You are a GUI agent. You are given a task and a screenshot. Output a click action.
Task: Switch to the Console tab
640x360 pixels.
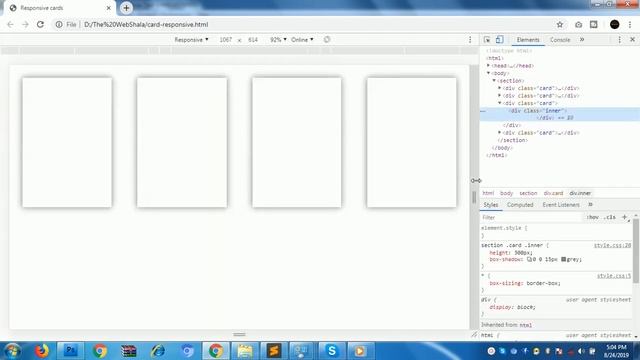pos(560,40)
